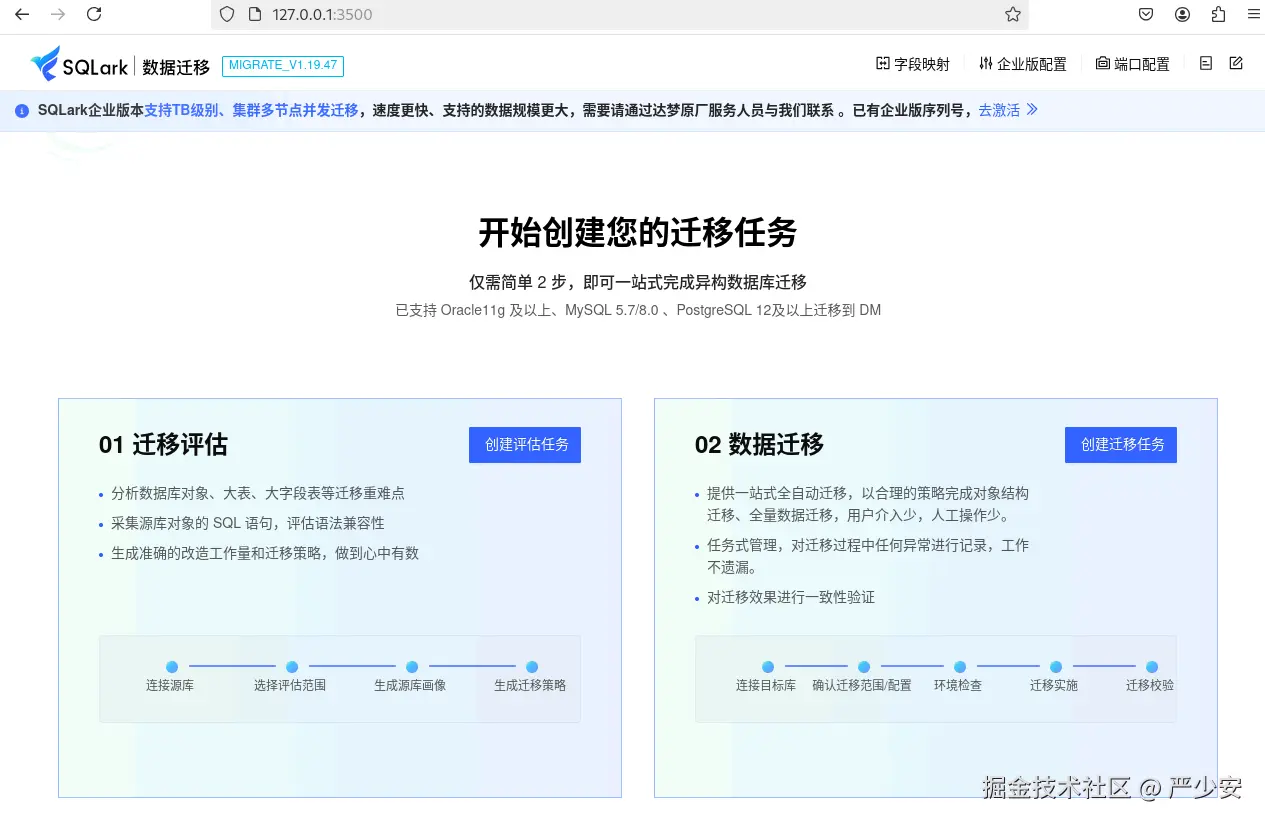Click the 环境检查 step dot
1265x824 pixels.
click(960, 667)
